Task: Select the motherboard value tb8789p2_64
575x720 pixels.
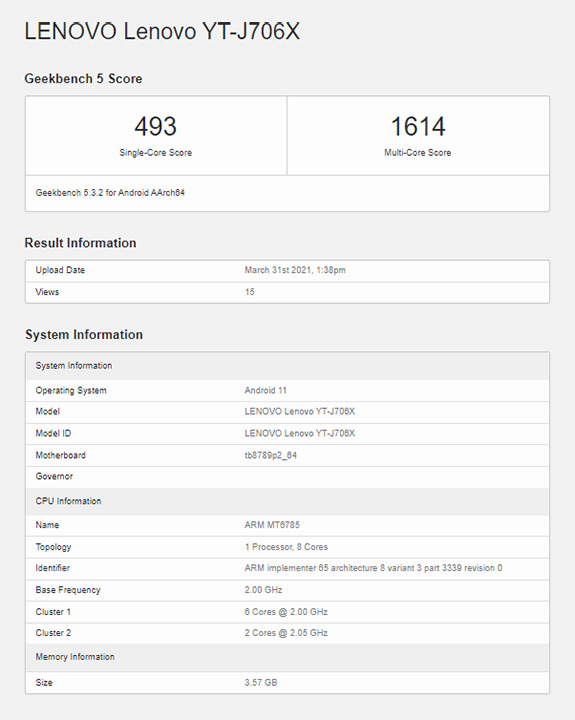Action: [271, 456]
